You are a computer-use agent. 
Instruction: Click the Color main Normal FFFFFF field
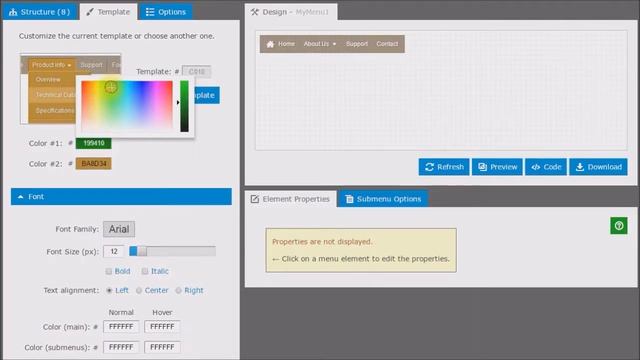(x=121, y=327)
